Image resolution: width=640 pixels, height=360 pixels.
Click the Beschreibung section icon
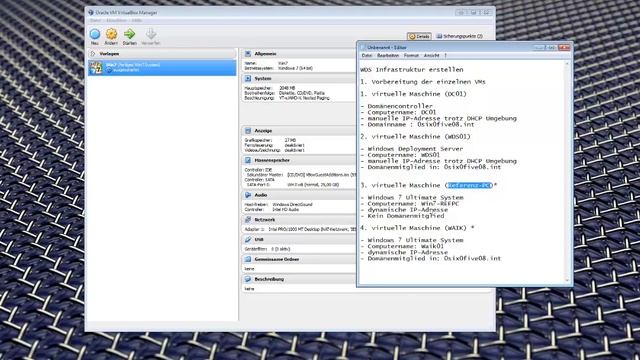(248, 279)
